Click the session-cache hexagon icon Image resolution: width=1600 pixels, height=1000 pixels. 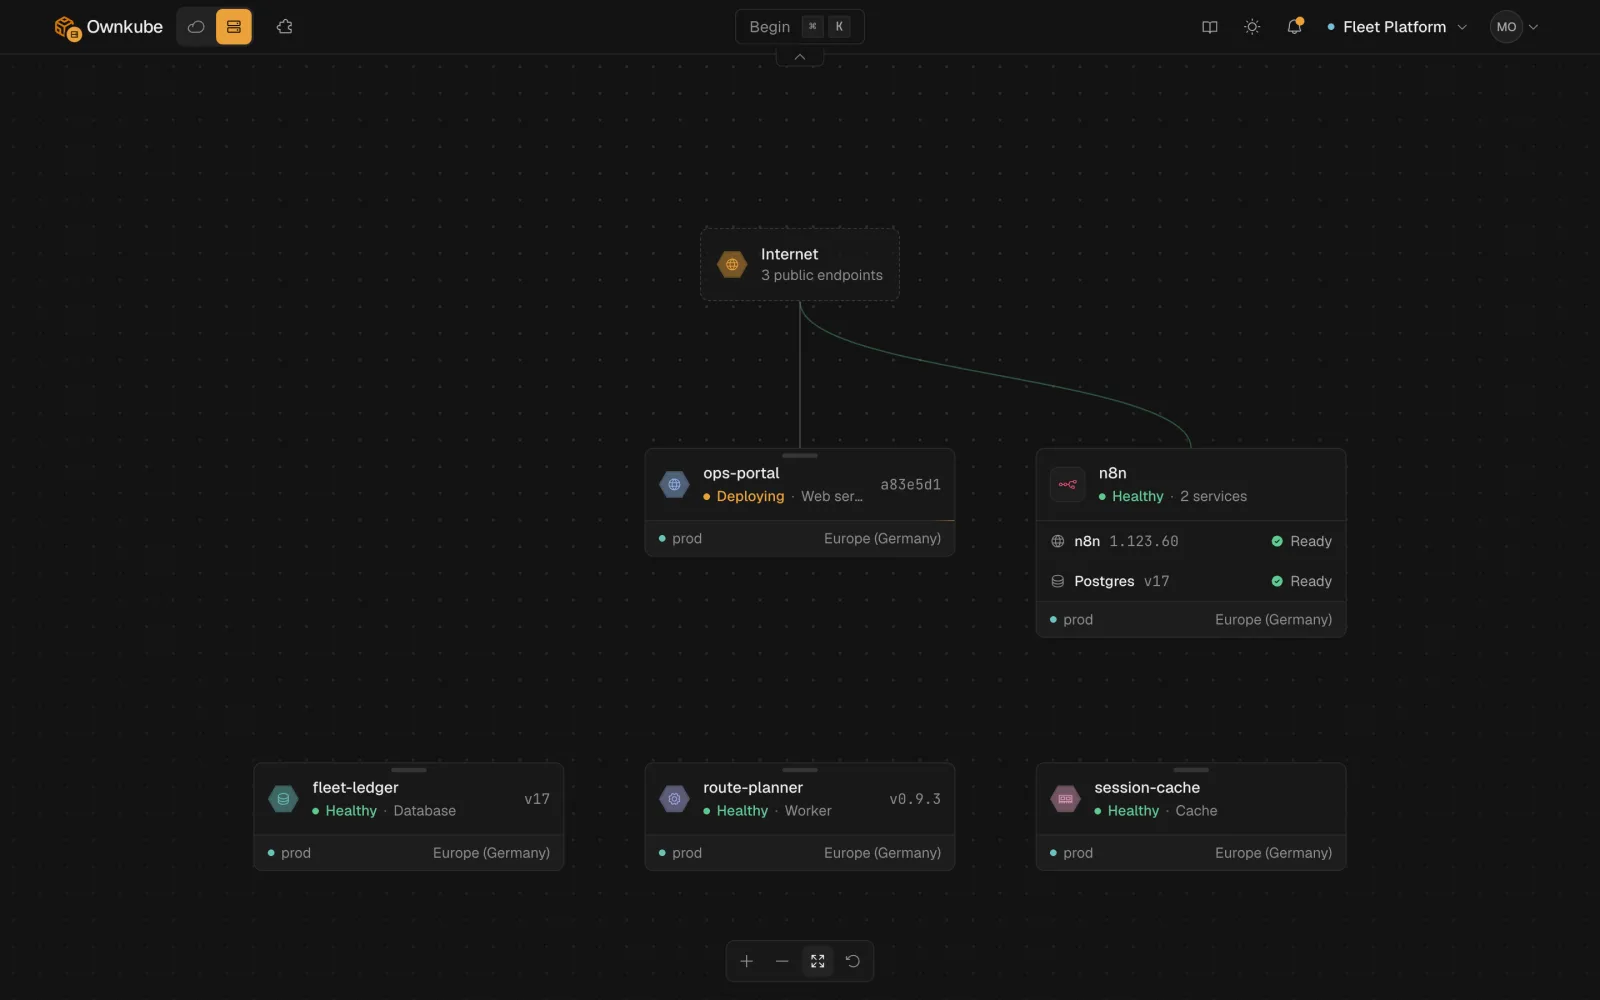coord(1065,799)
